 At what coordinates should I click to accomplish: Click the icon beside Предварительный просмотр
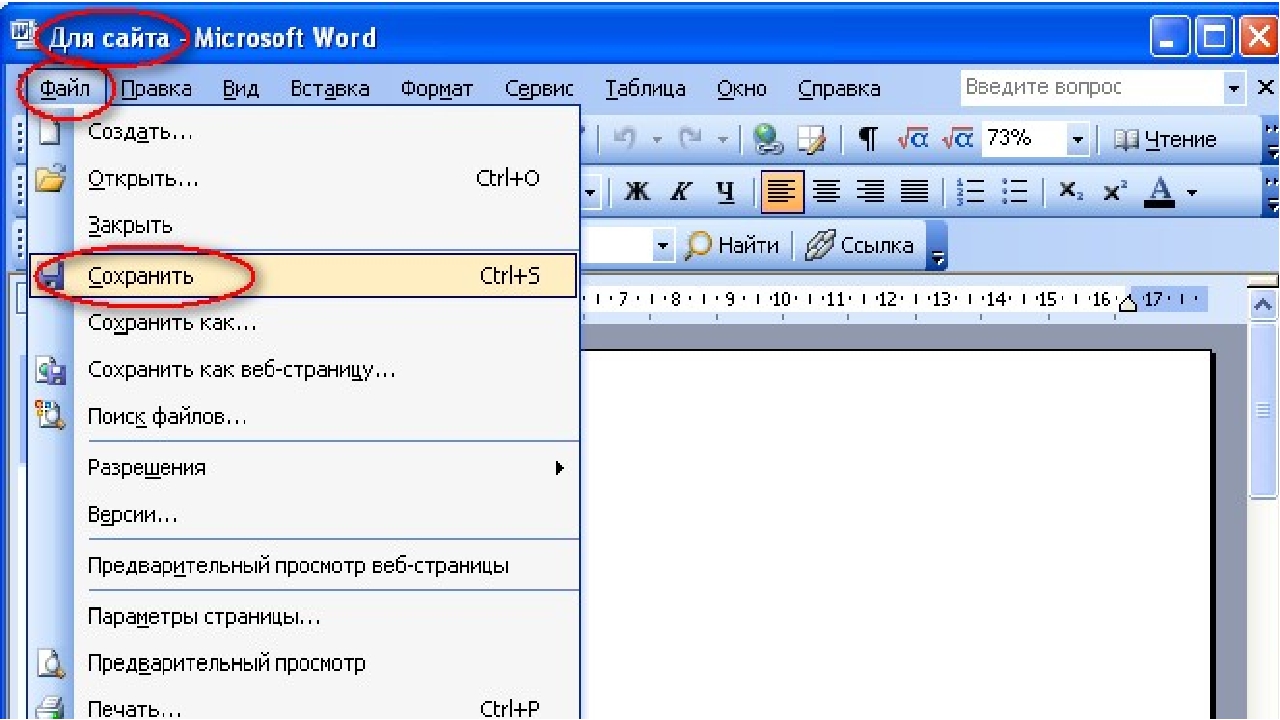(50, 663)
